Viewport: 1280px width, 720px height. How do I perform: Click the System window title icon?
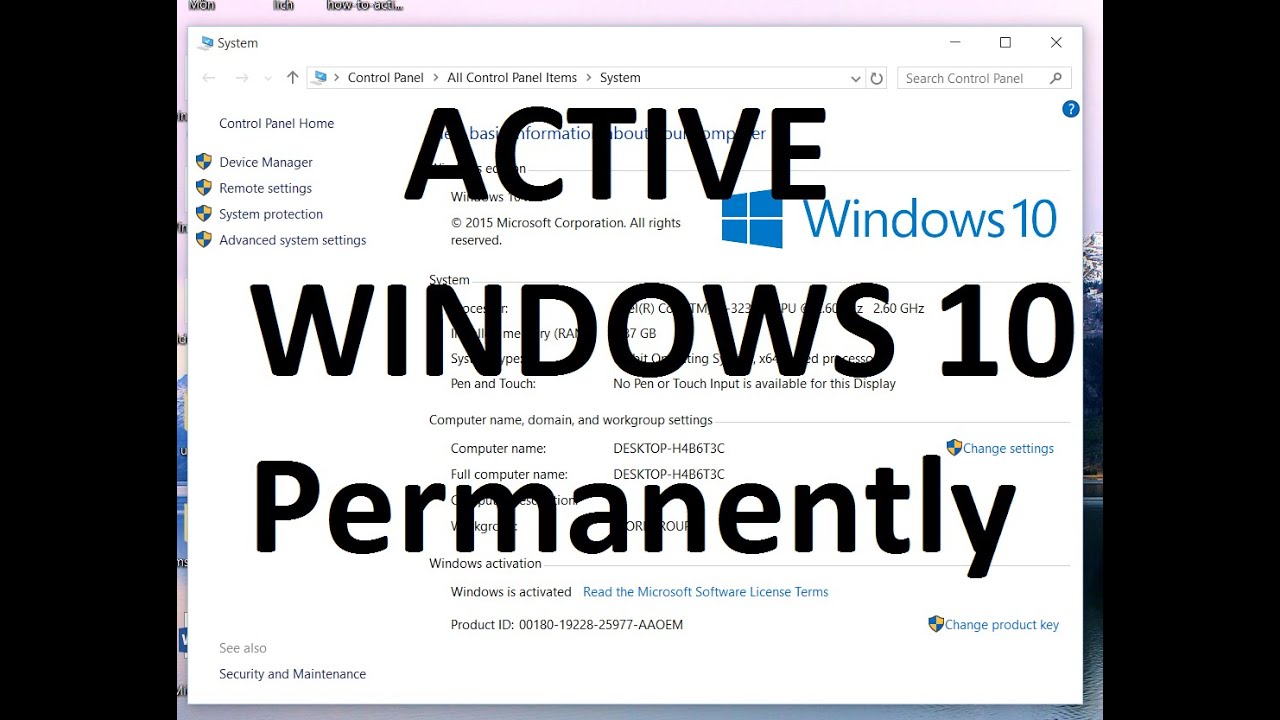pos(206,43)
